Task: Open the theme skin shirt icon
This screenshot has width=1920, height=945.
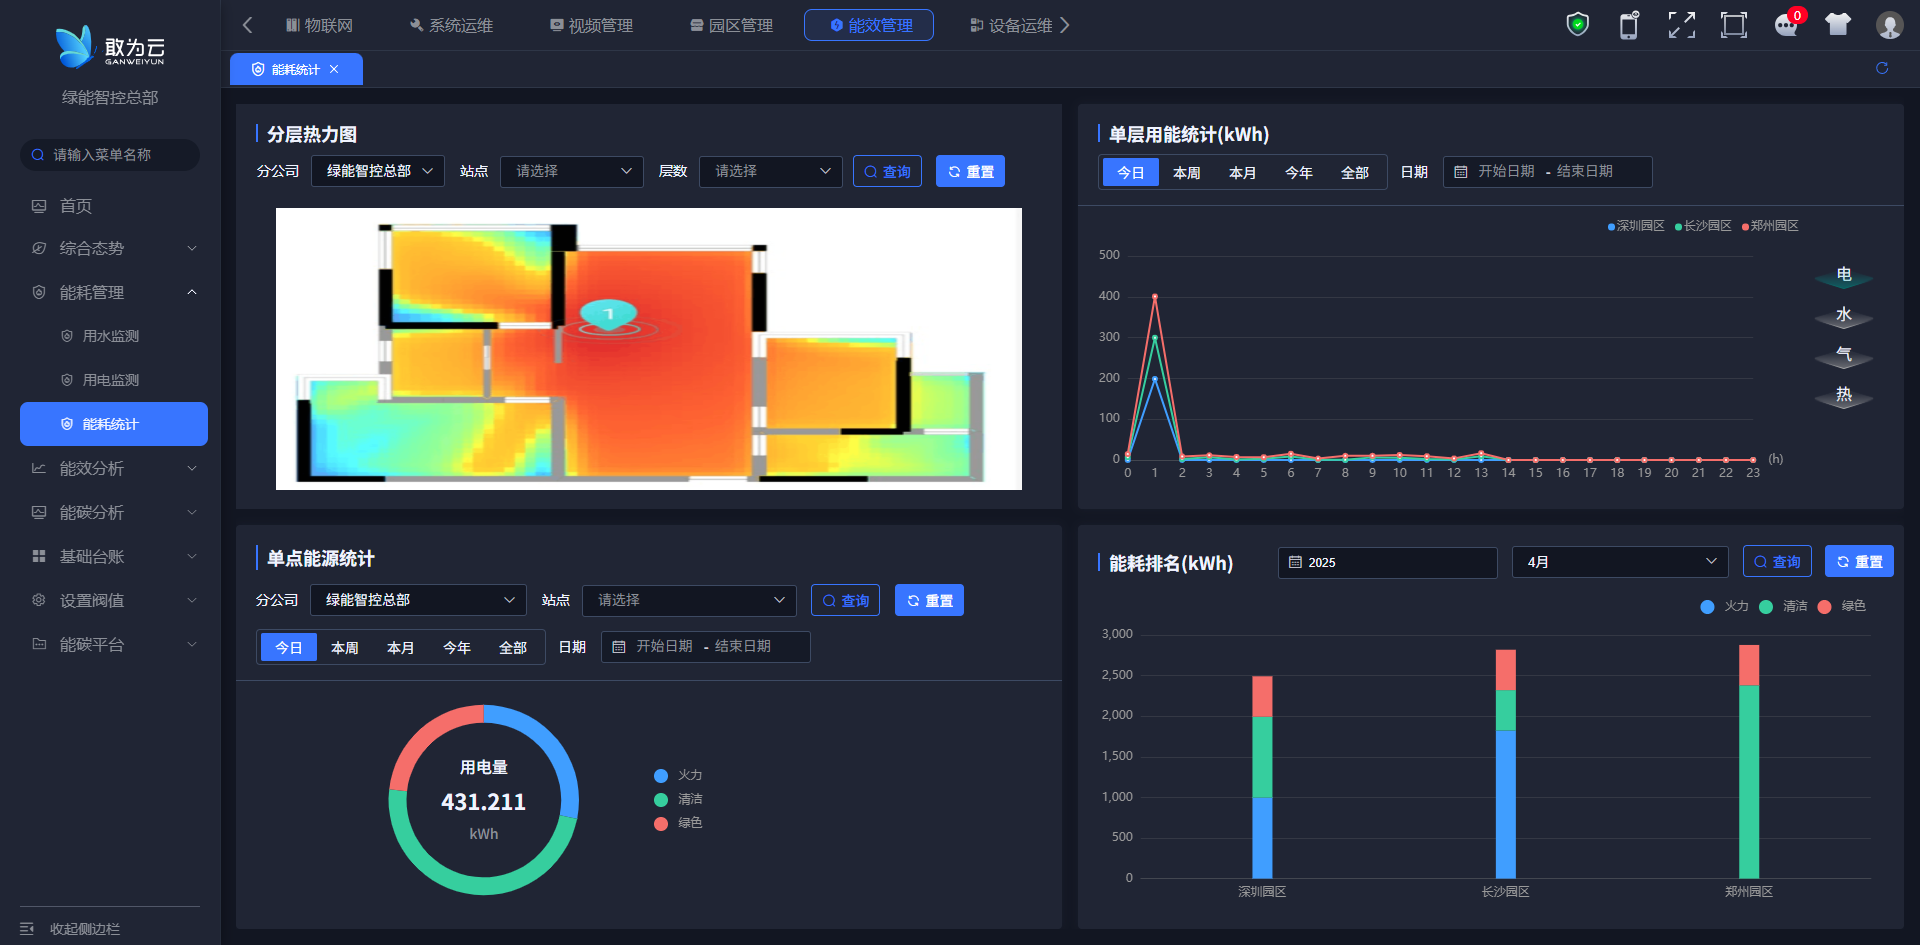Action: pos(1838,24)
